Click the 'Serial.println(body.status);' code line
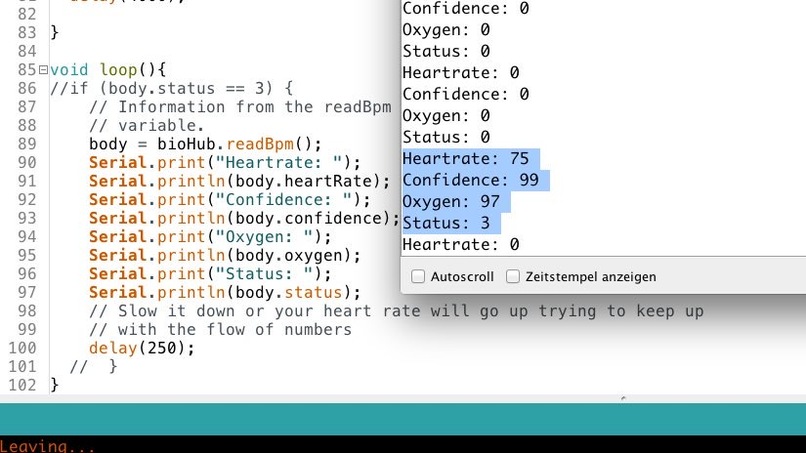Viewport: 806px width, 453px height. [x=225, y=292]
